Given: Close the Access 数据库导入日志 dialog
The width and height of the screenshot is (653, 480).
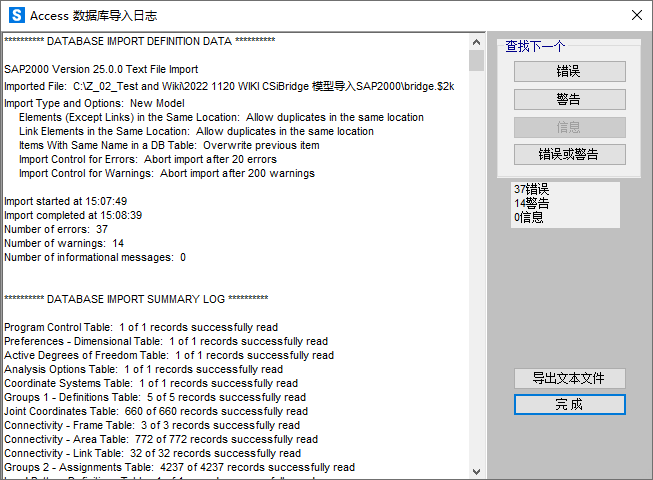Looking at the screenshot, I should click(636, 15).
